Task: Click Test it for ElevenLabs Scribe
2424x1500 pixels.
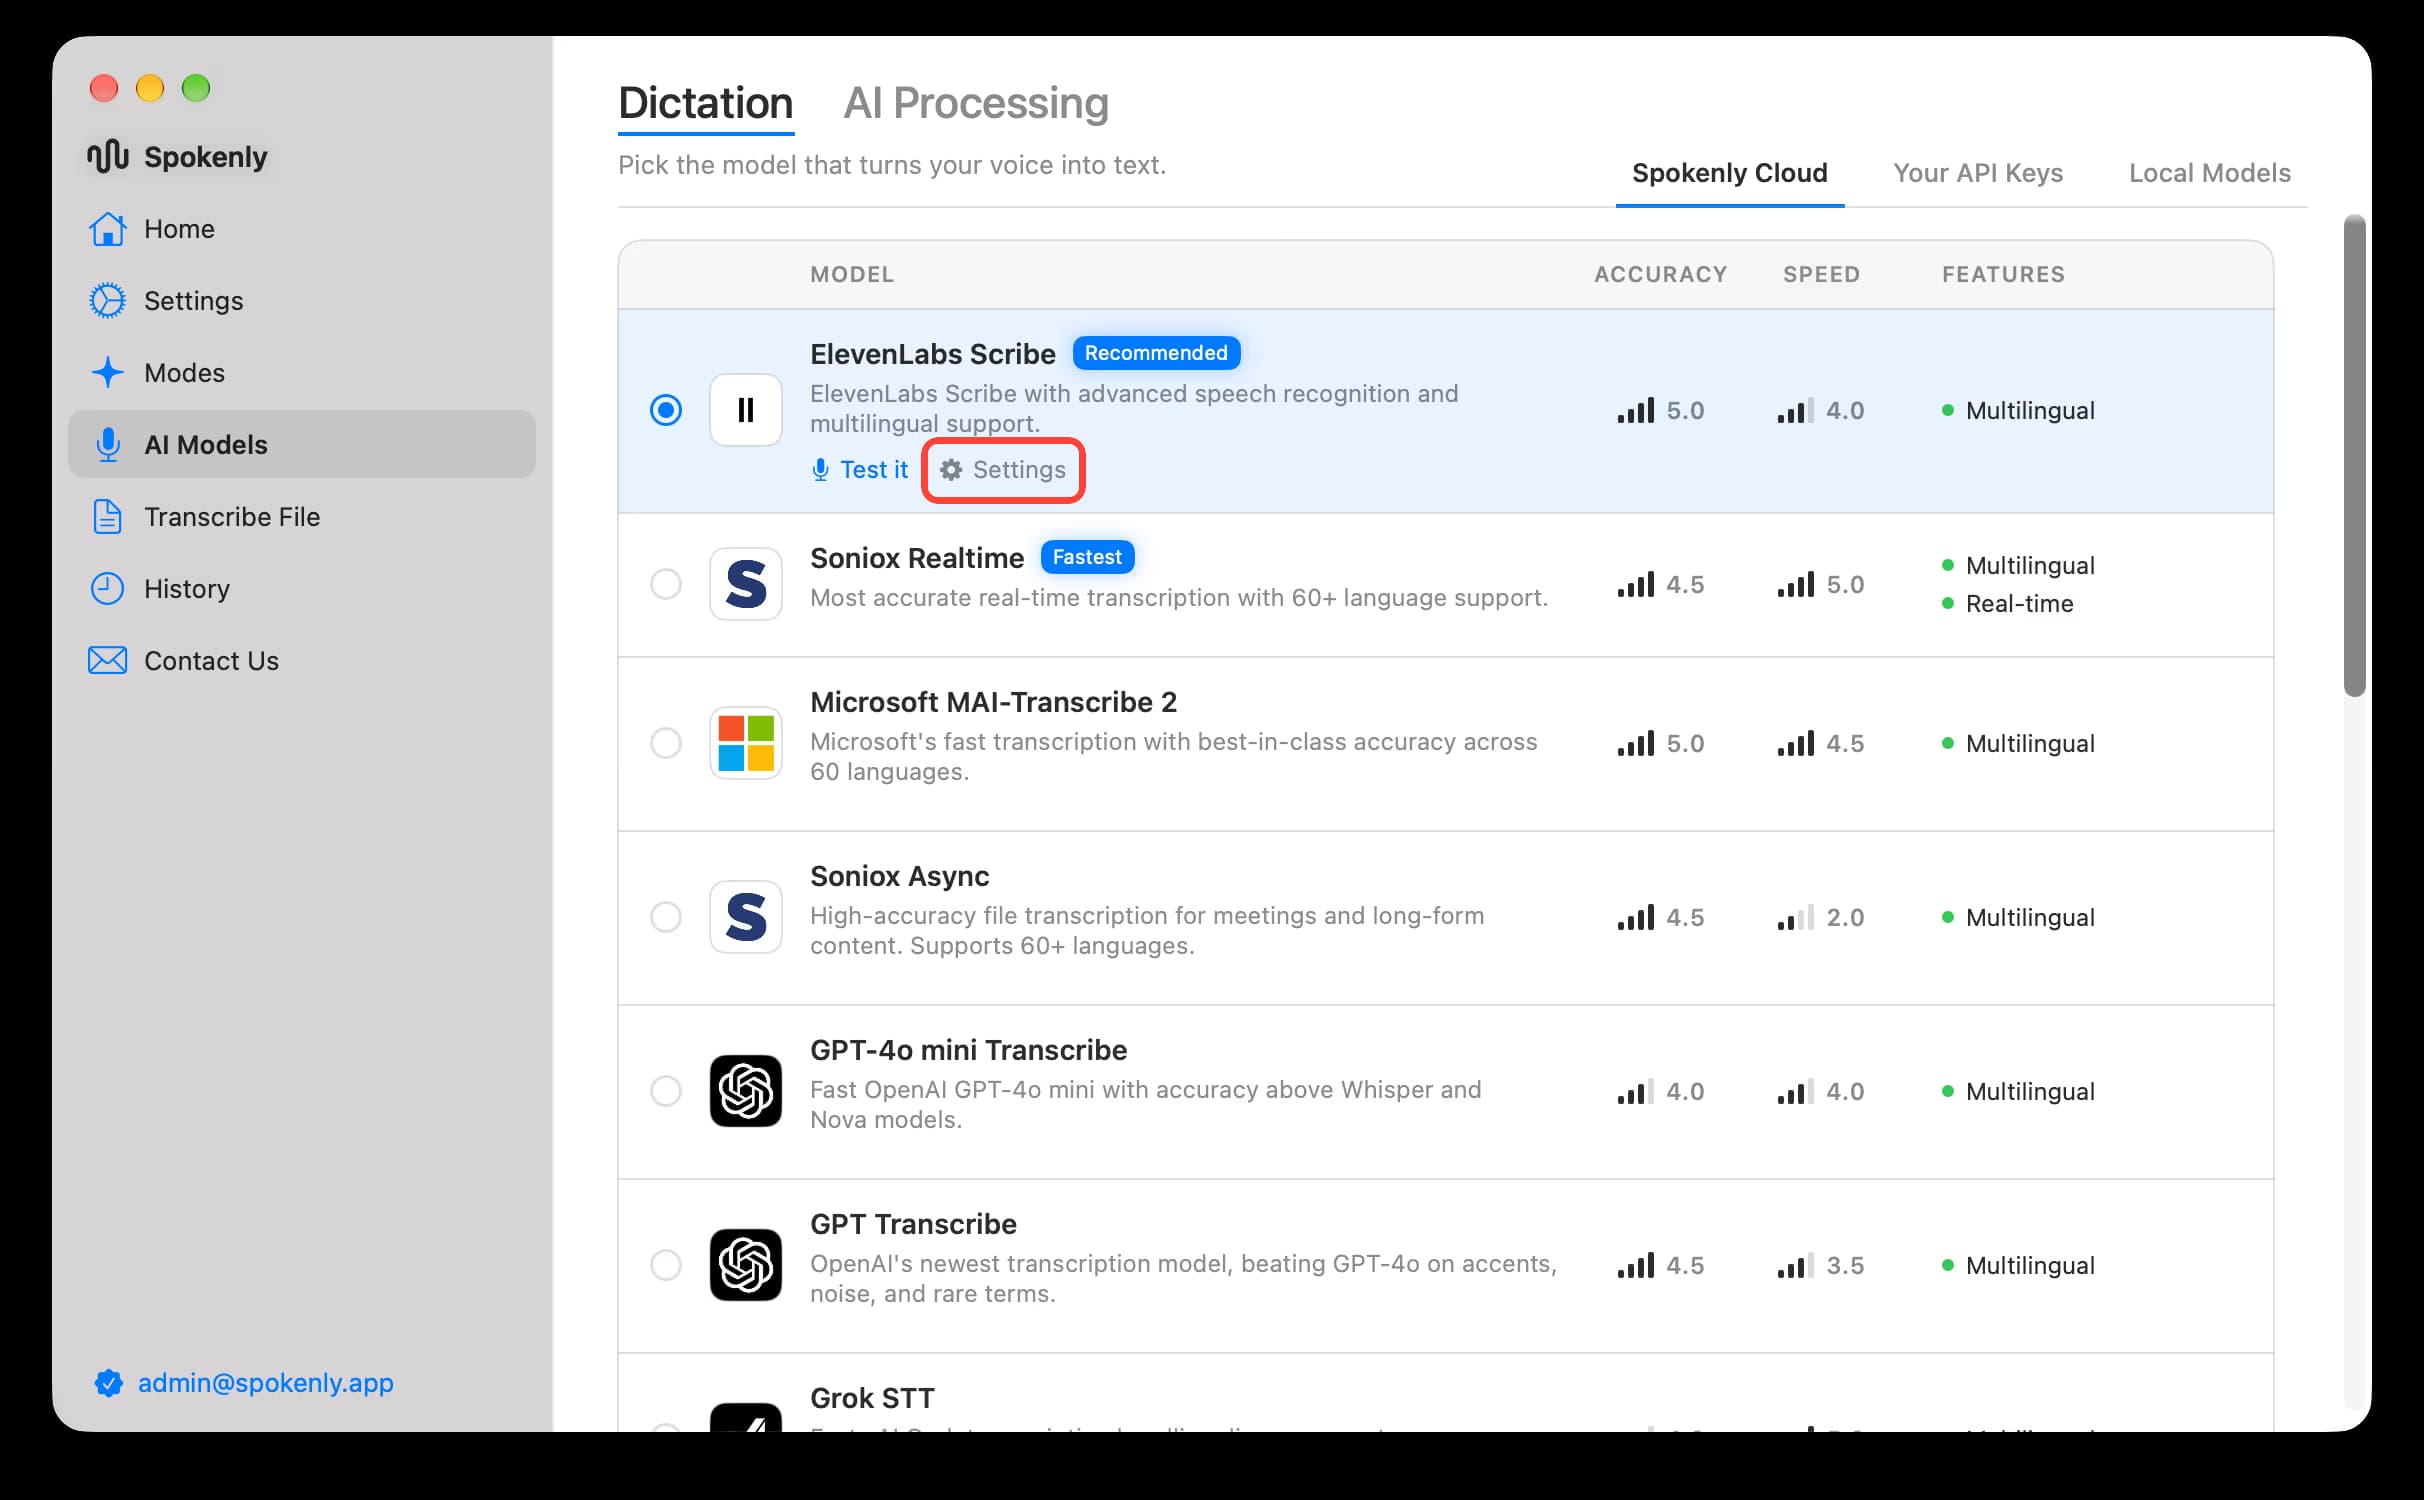Action: pos(860,470)
